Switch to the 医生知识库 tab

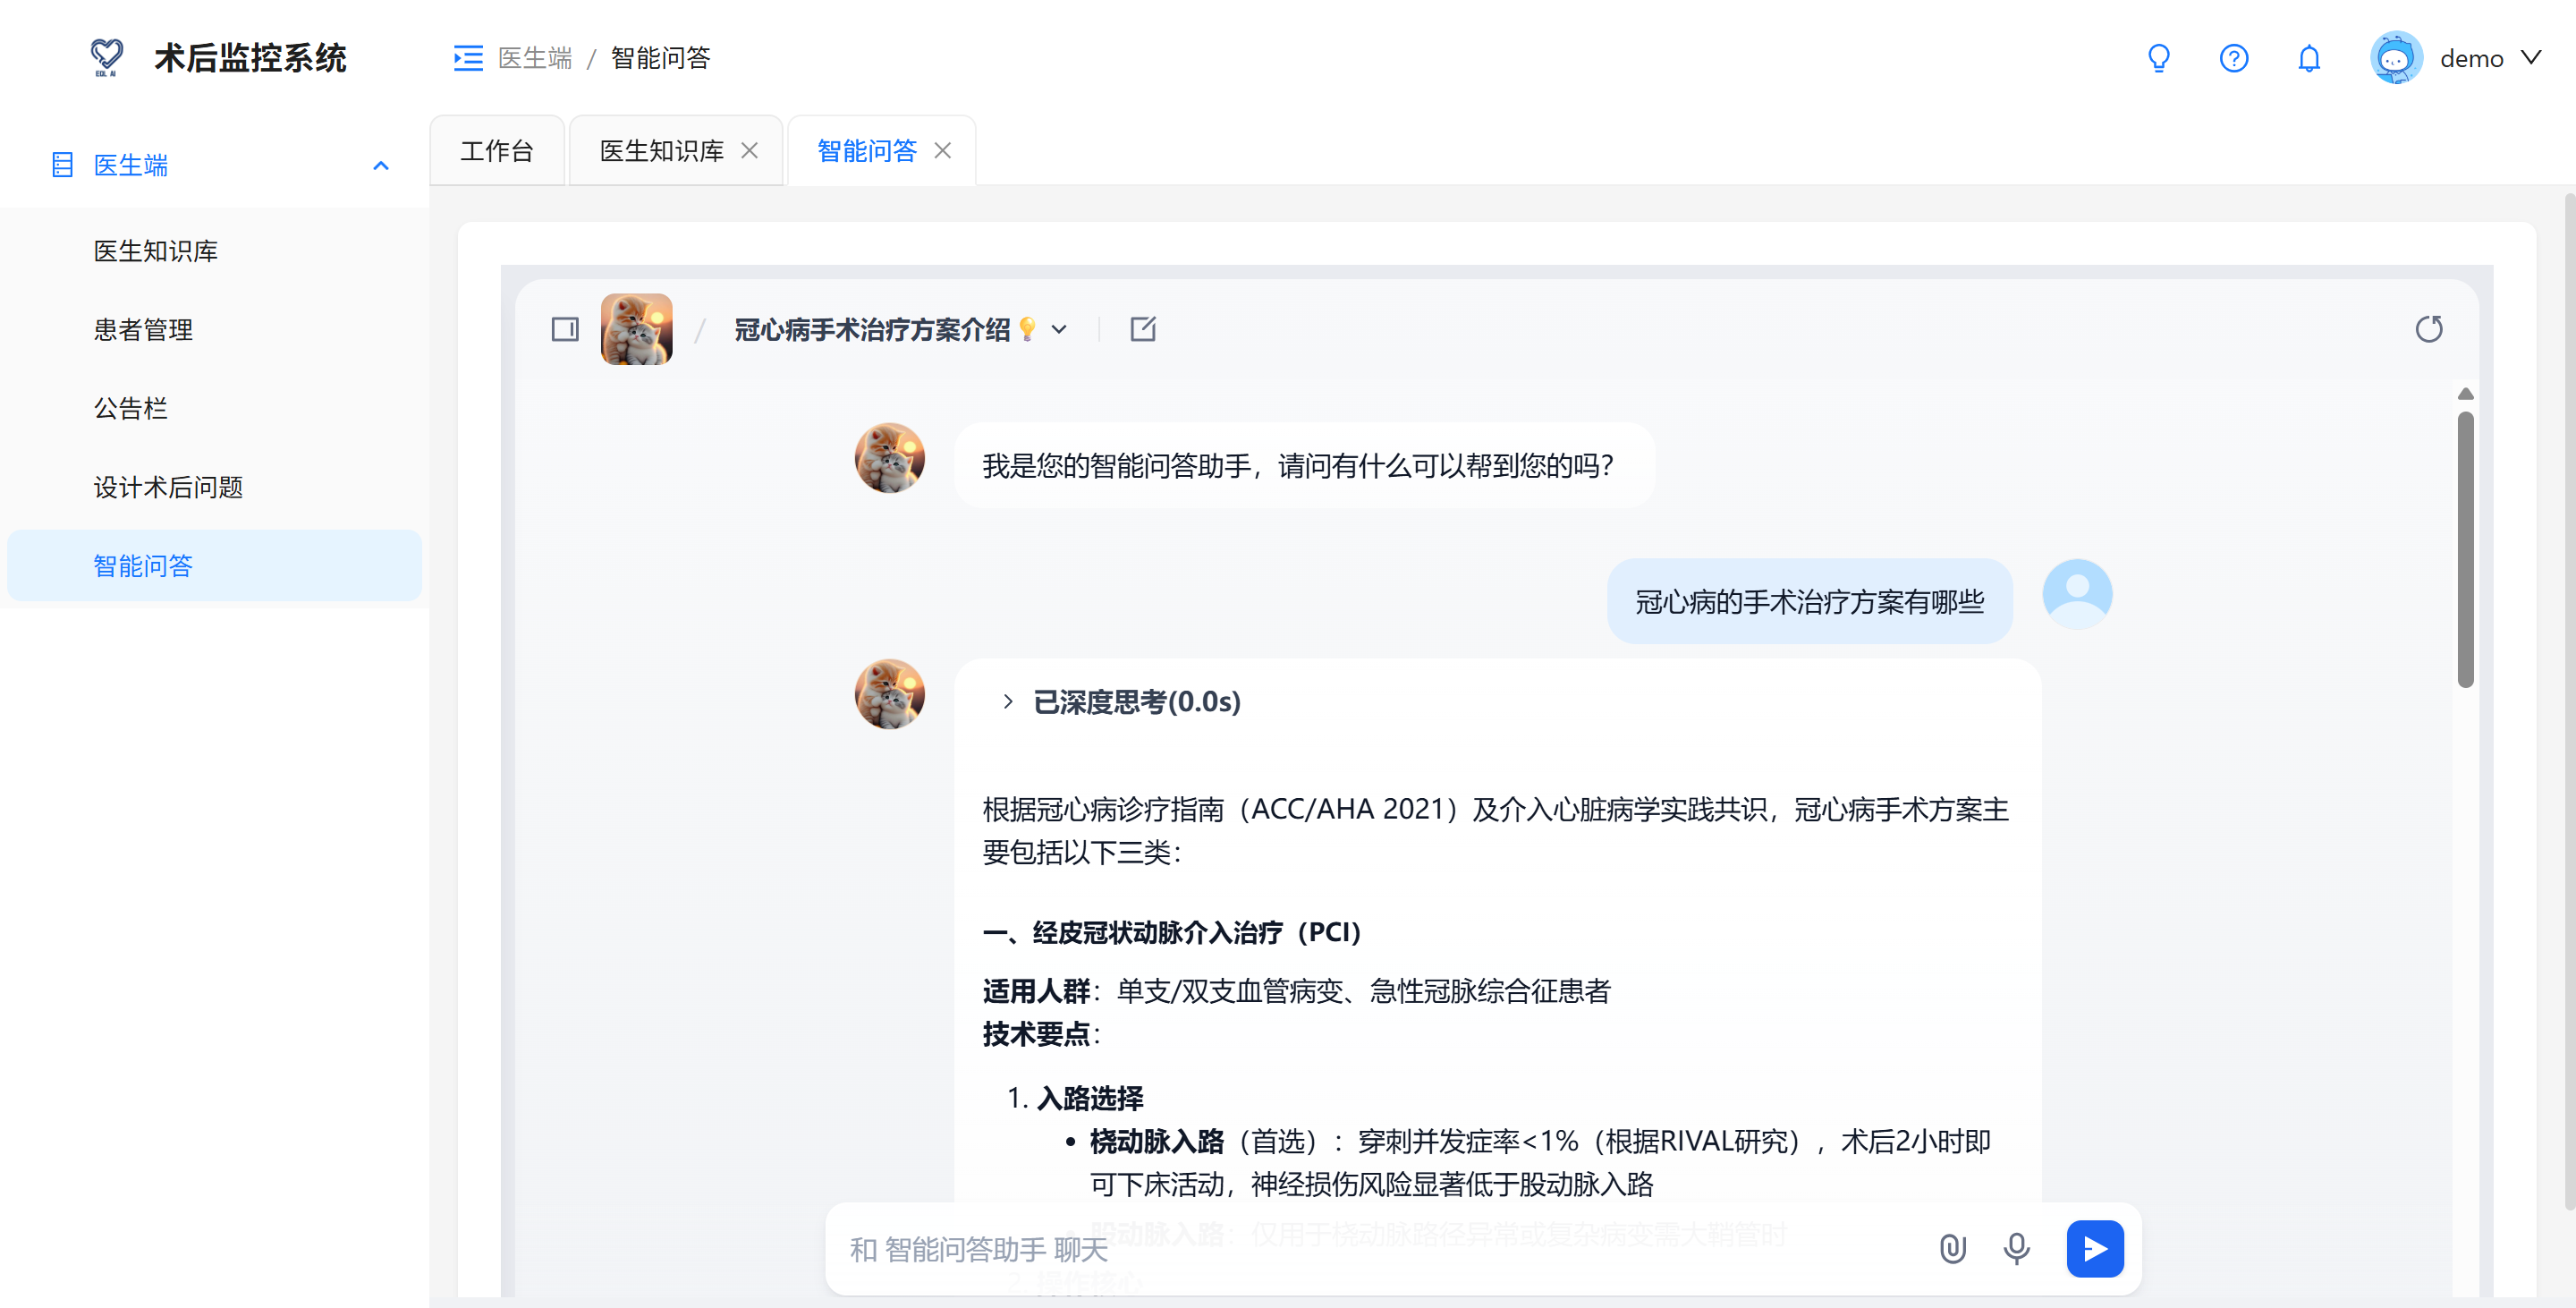[661, 151]
